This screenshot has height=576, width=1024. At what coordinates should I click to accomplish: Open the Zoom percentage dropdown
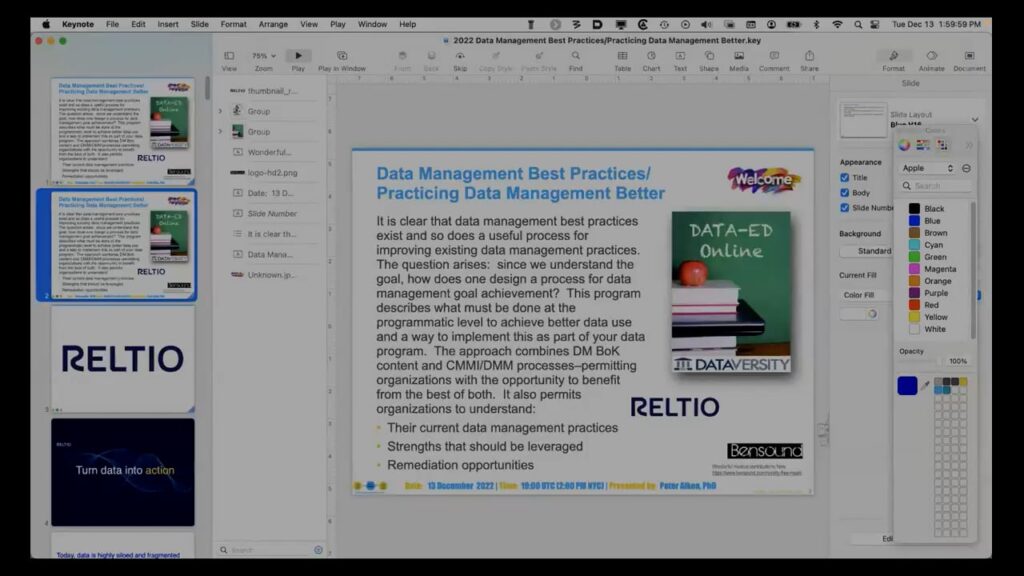click(x=263, y=57)
